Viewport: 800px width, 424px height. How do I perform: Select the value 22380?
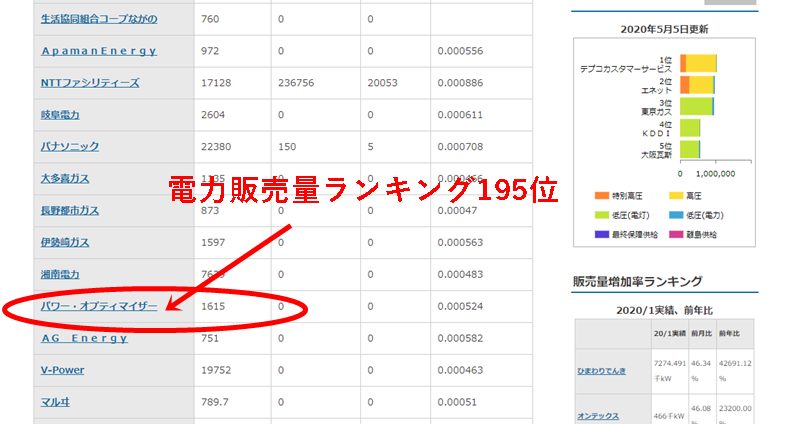[x=216, y=146]
